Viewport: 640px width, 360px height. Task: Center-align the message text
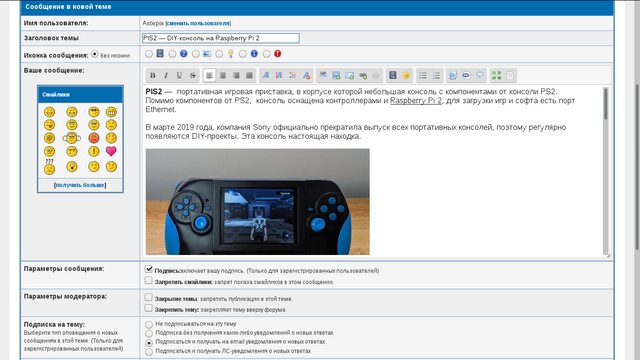[x=222, y=76]
